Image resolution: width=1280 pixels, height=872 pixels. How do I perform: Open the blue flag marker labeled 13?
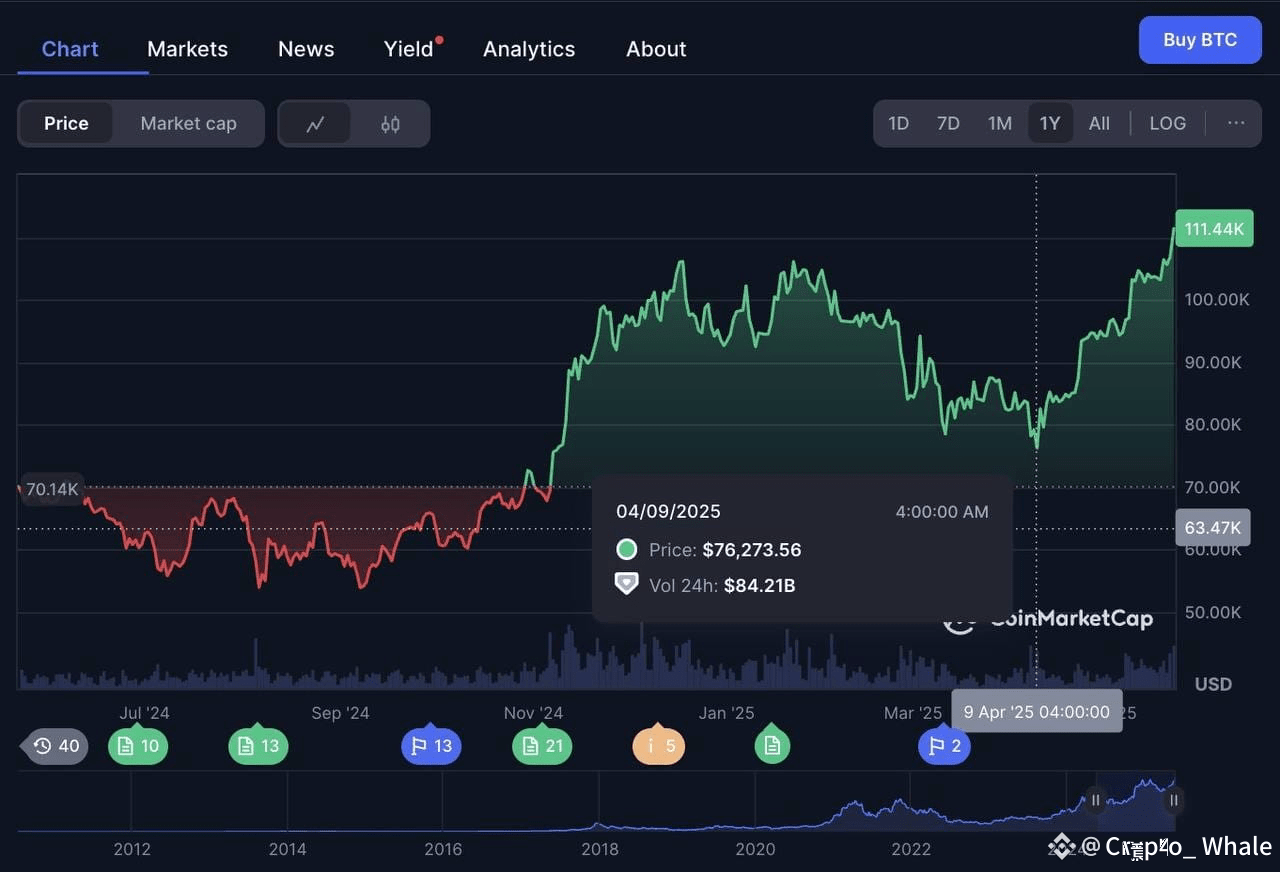[x=431, y=746]
